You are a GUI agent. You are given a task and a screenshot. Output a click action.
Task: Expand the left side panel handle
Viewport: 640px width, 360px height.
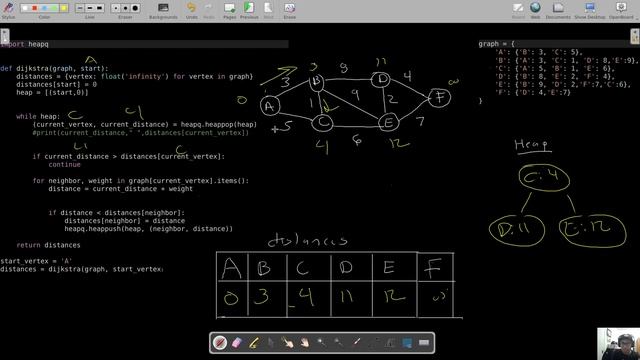point(5,36)
